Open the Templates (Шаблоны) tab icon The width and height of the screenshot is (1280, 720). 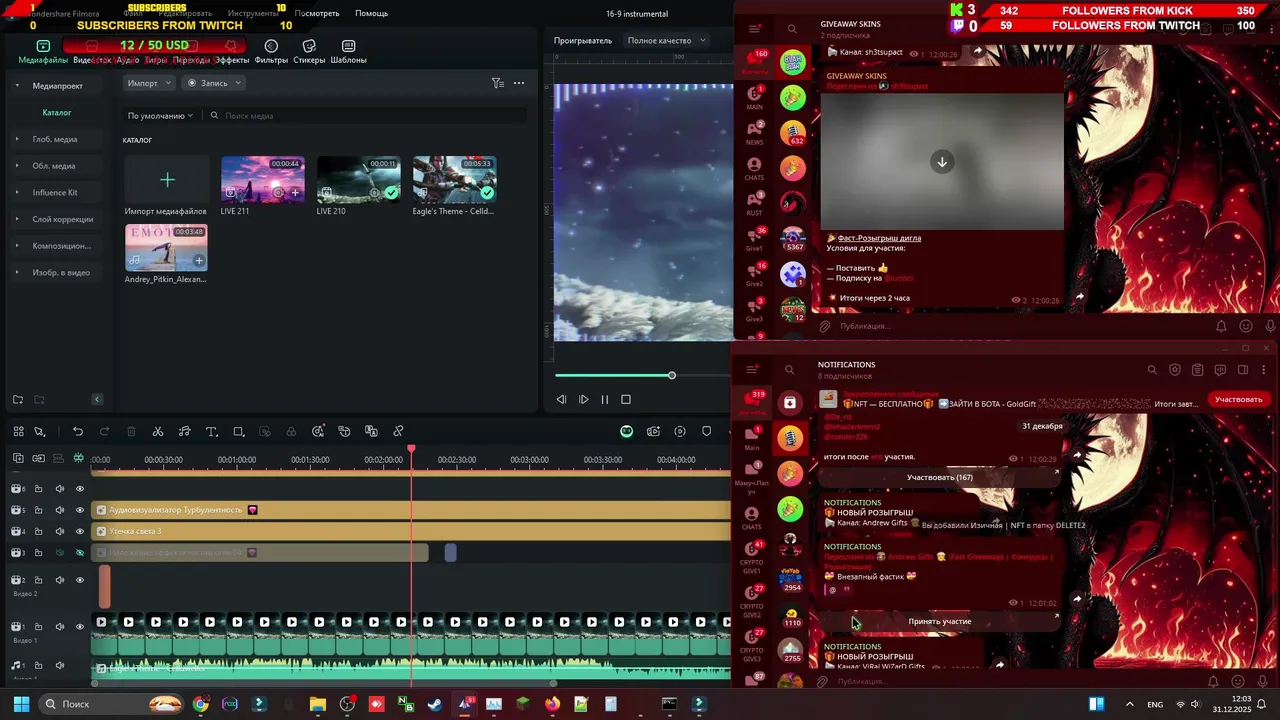coord(348,46)
